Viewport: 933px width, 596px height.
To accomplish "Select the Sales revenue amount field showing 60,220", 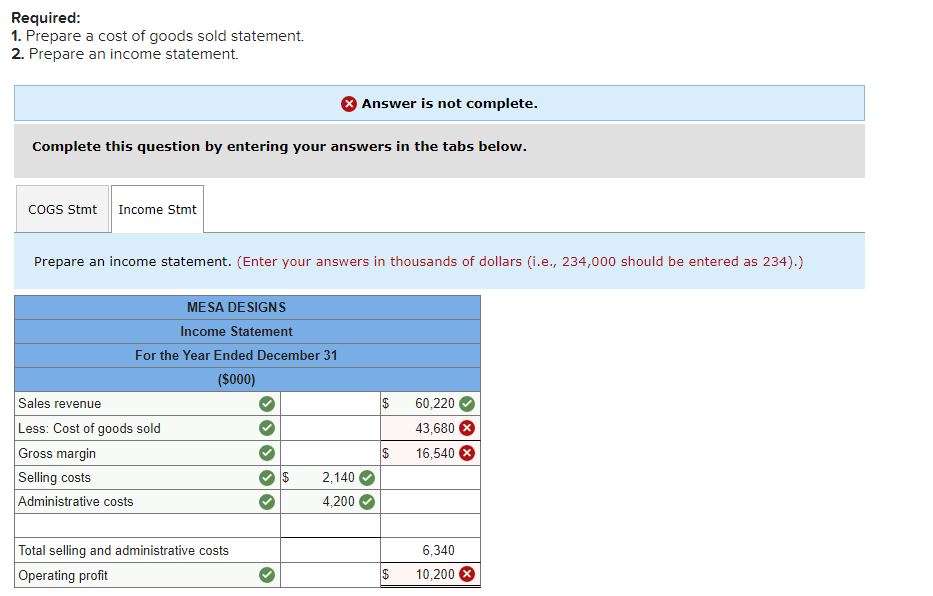I will [x=430, y=404].
